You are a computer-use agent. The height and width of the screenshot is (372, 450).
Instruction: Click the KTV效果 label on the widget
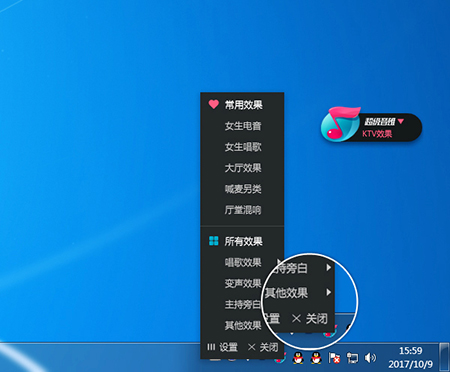tap(377, 134)
